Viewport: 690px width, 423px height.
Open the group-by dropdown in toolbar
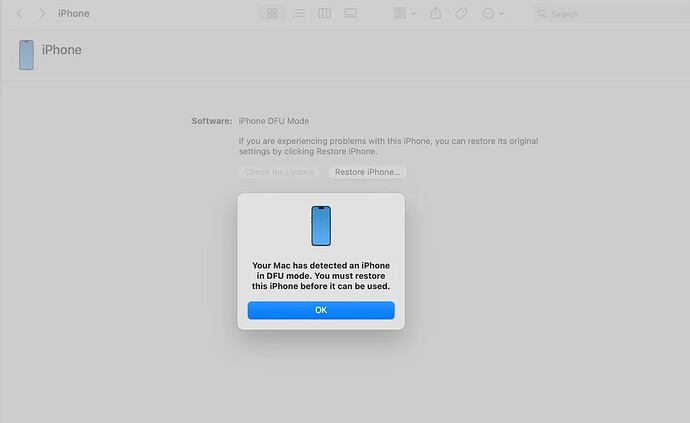[405, 14]
